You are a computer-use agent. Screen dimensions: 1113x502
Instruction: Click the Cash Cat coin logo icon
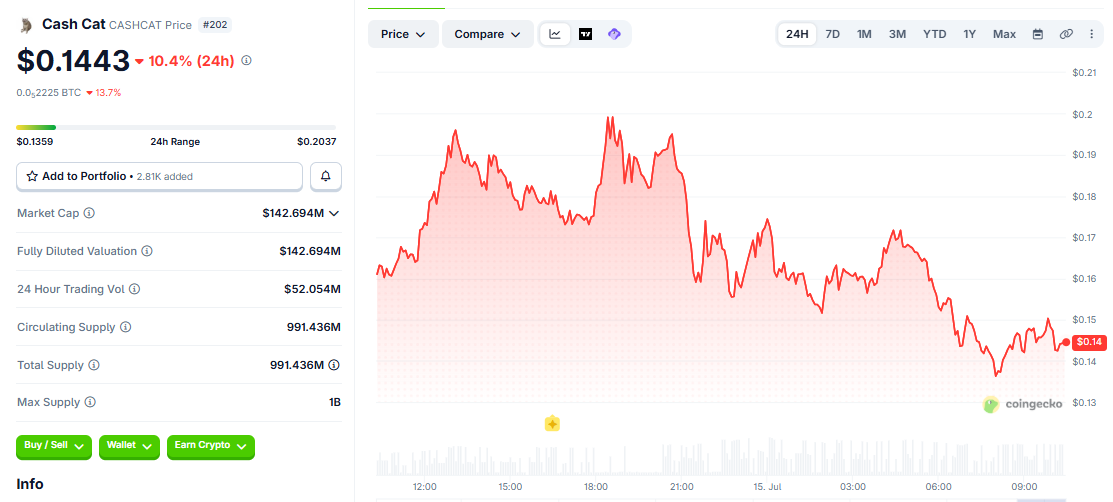pyautogui.click(x=26, y=26)
